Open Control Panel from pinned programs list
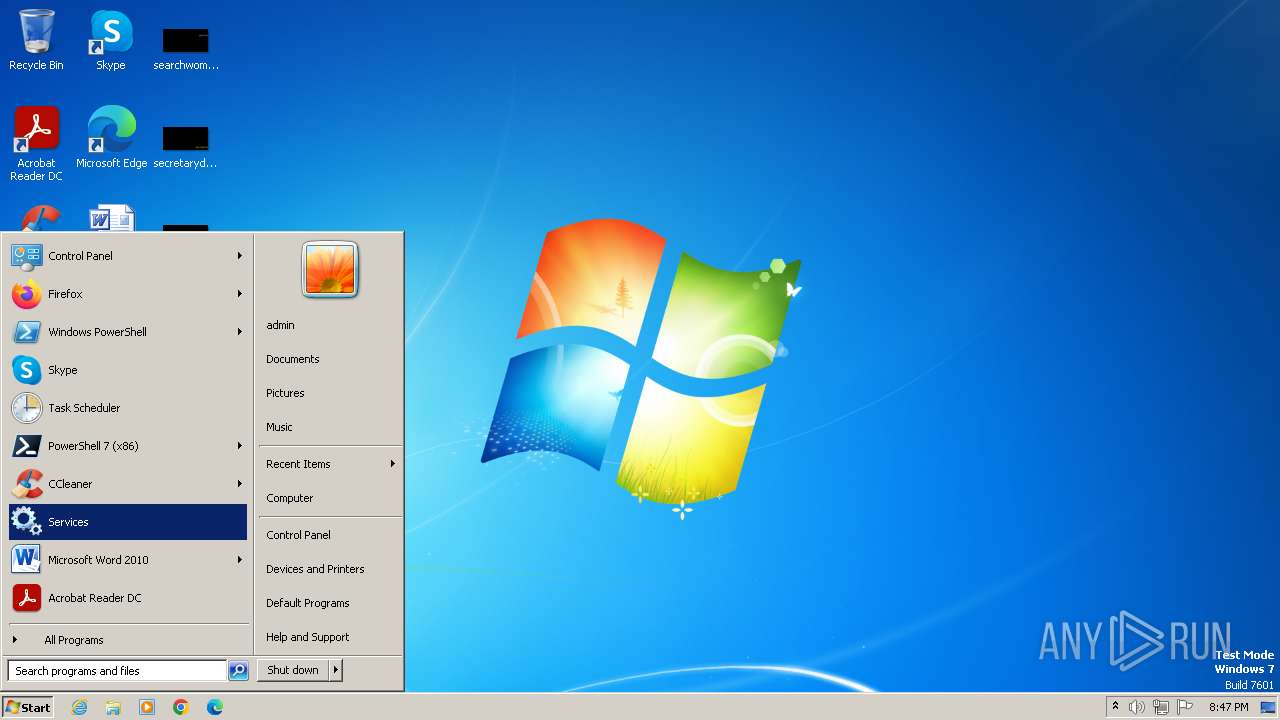This screenshot has height=720, width=1280. tap(128, 256)
